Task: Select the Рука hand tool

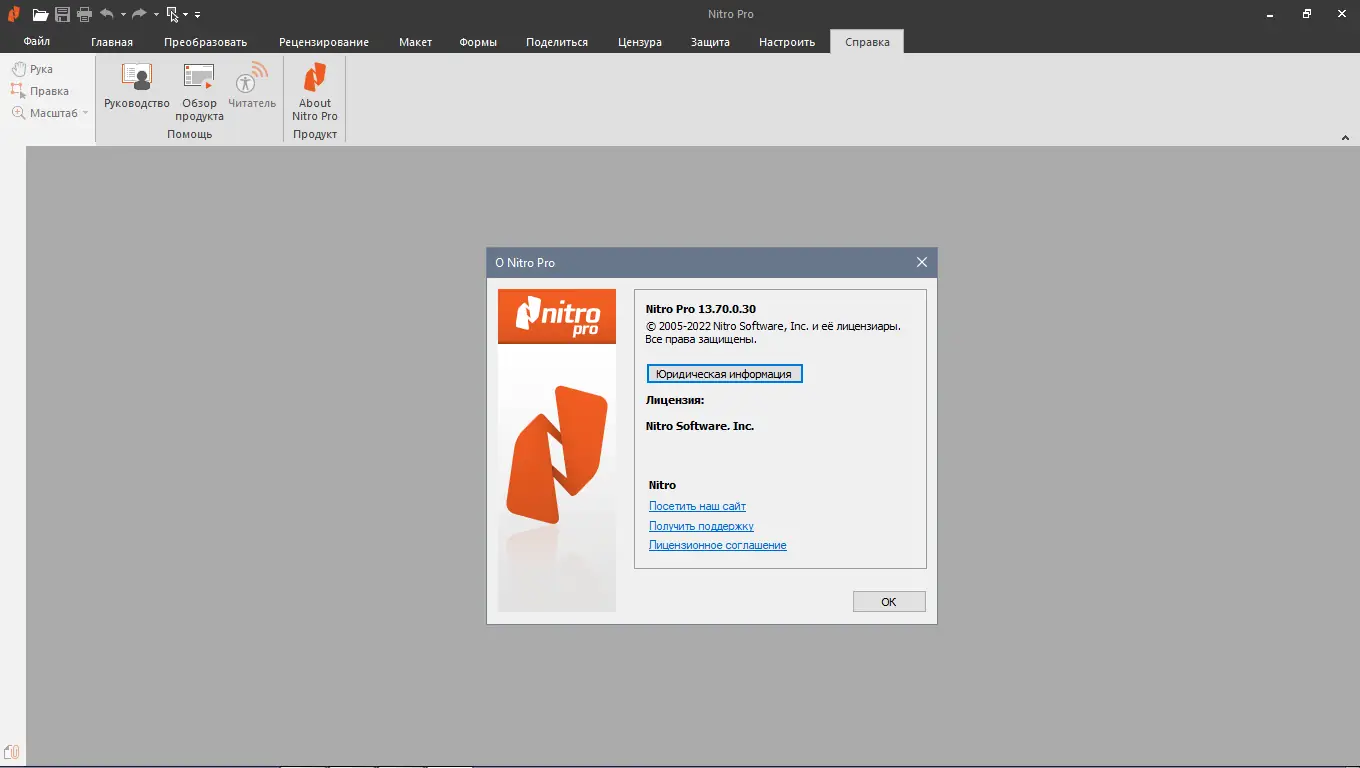Action: (x=32, y=69)
